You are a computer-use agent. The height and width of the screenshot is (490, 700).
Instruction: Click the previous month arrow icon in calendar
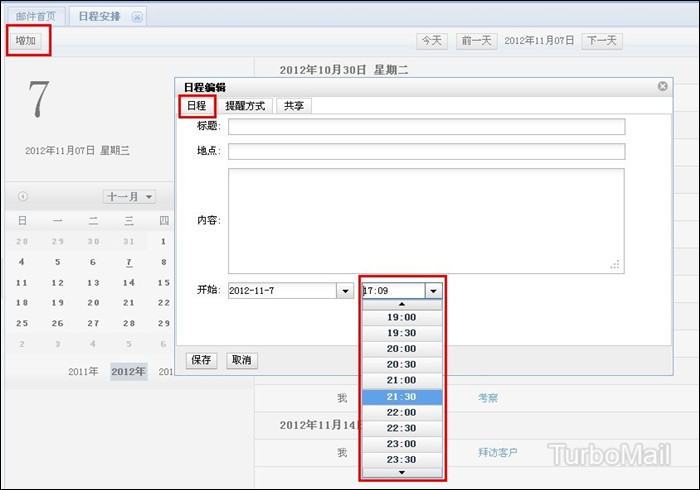(x=23, y=197)
